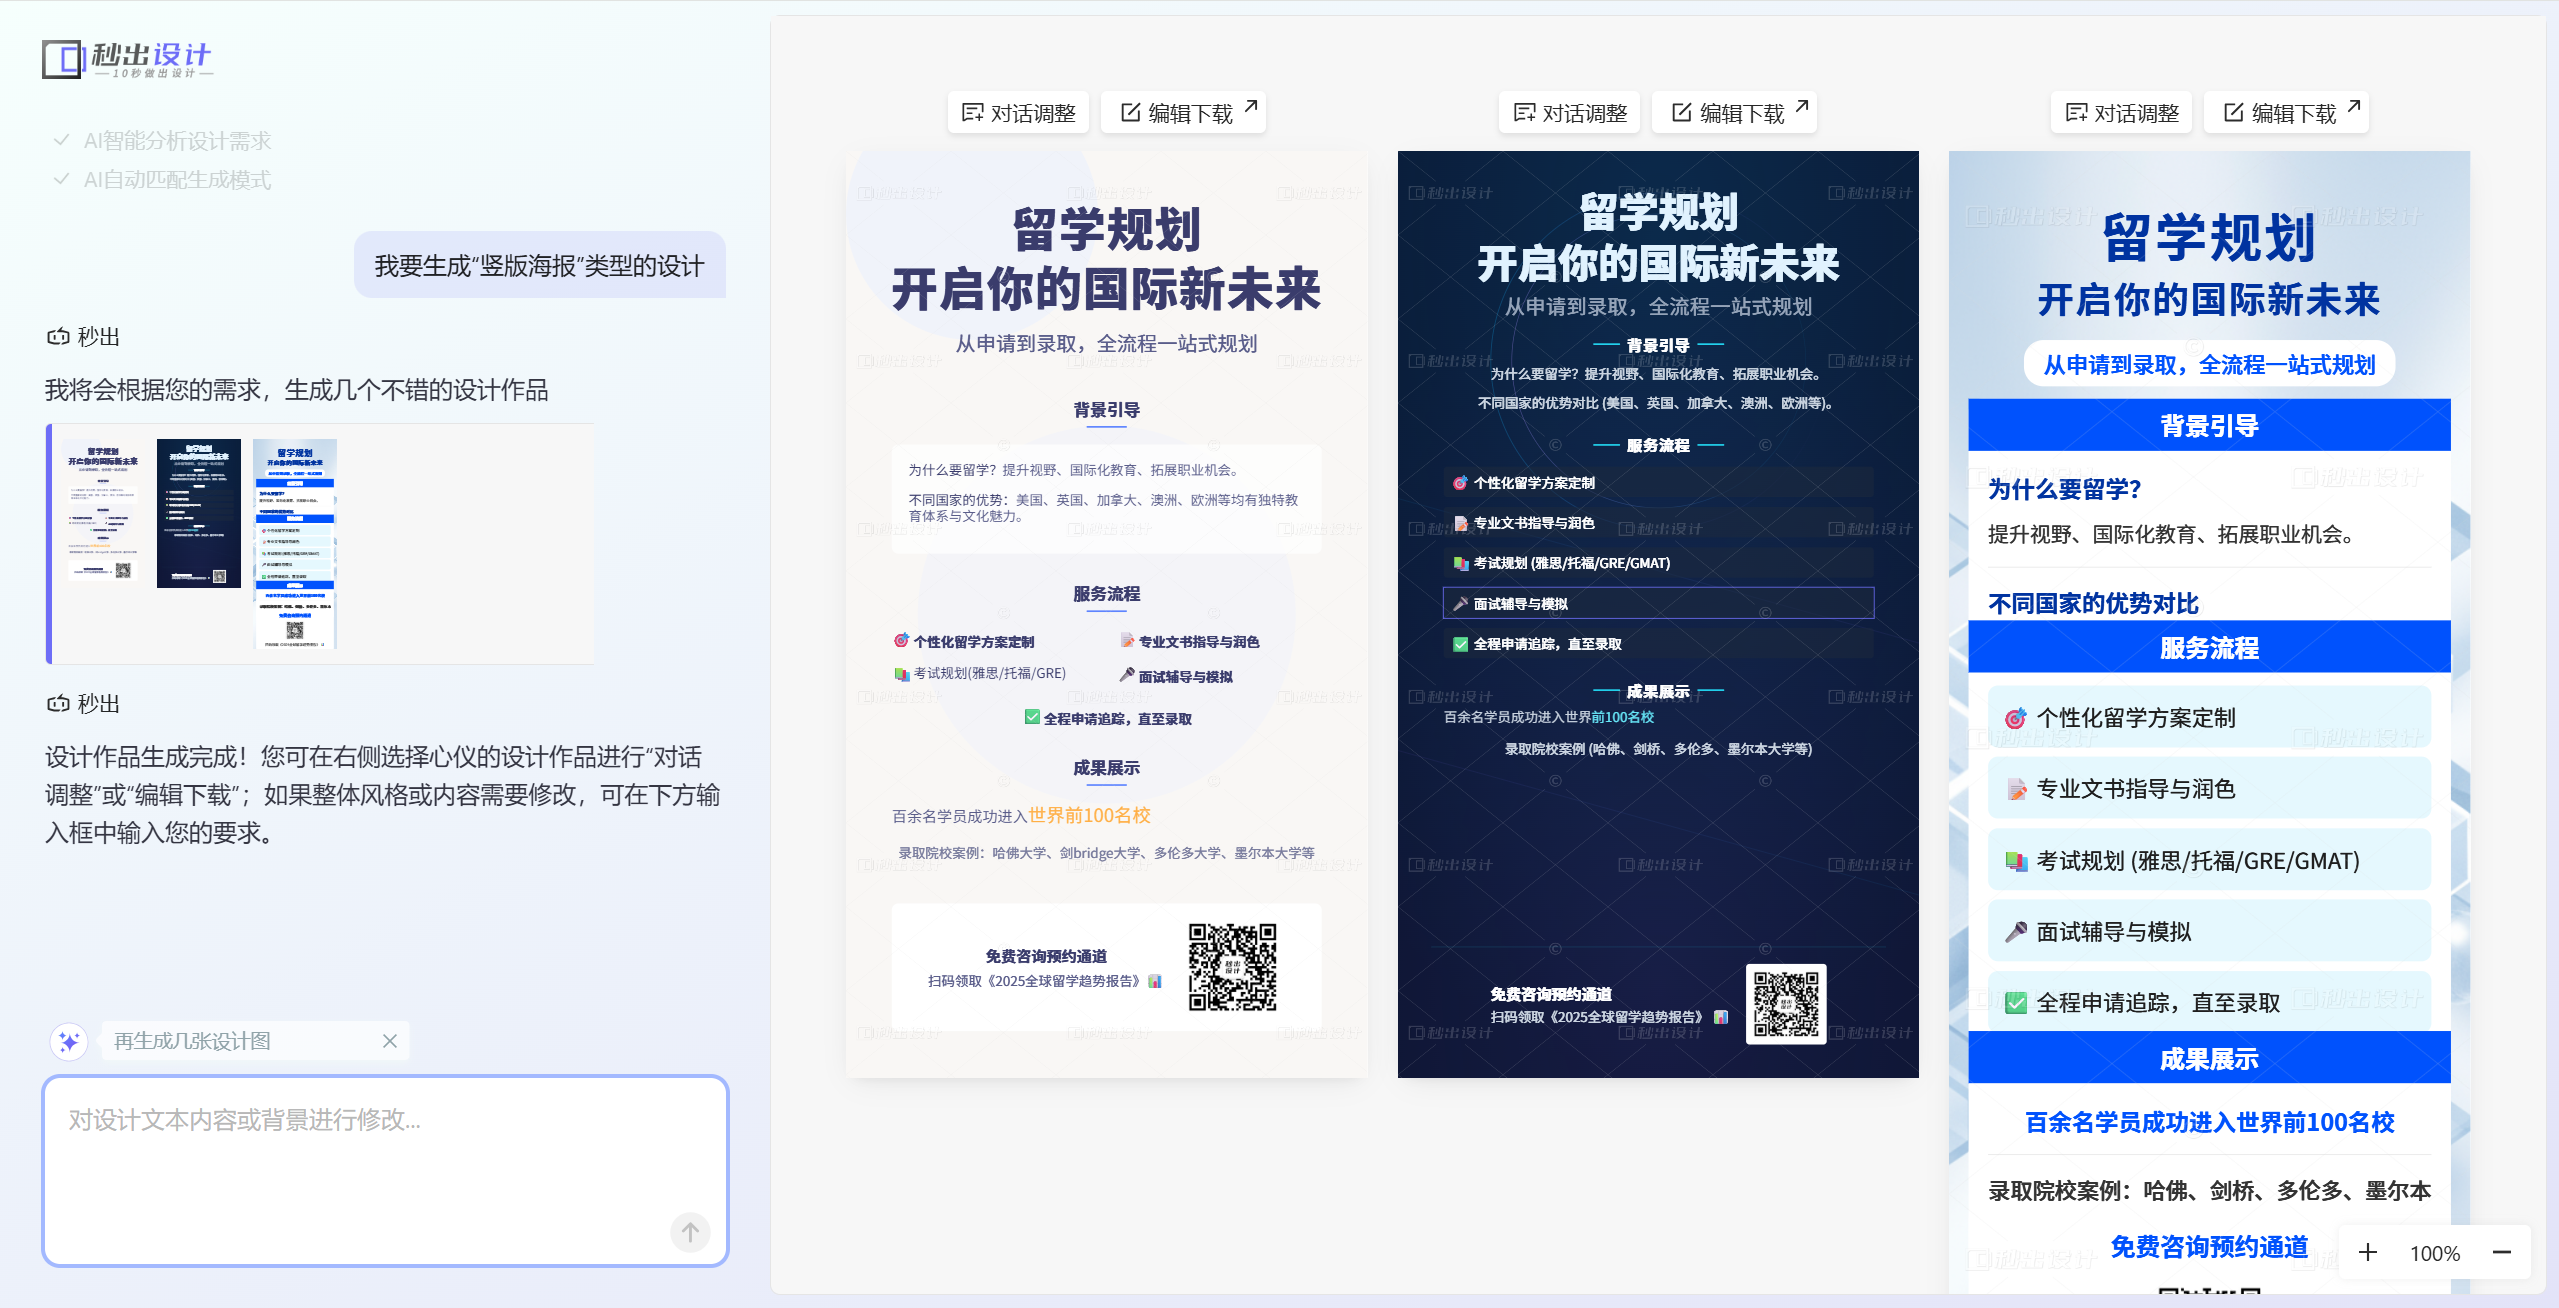Send message with the up-arrow button
This screenshot has height=1308, width=2559.
point(690,1232)
